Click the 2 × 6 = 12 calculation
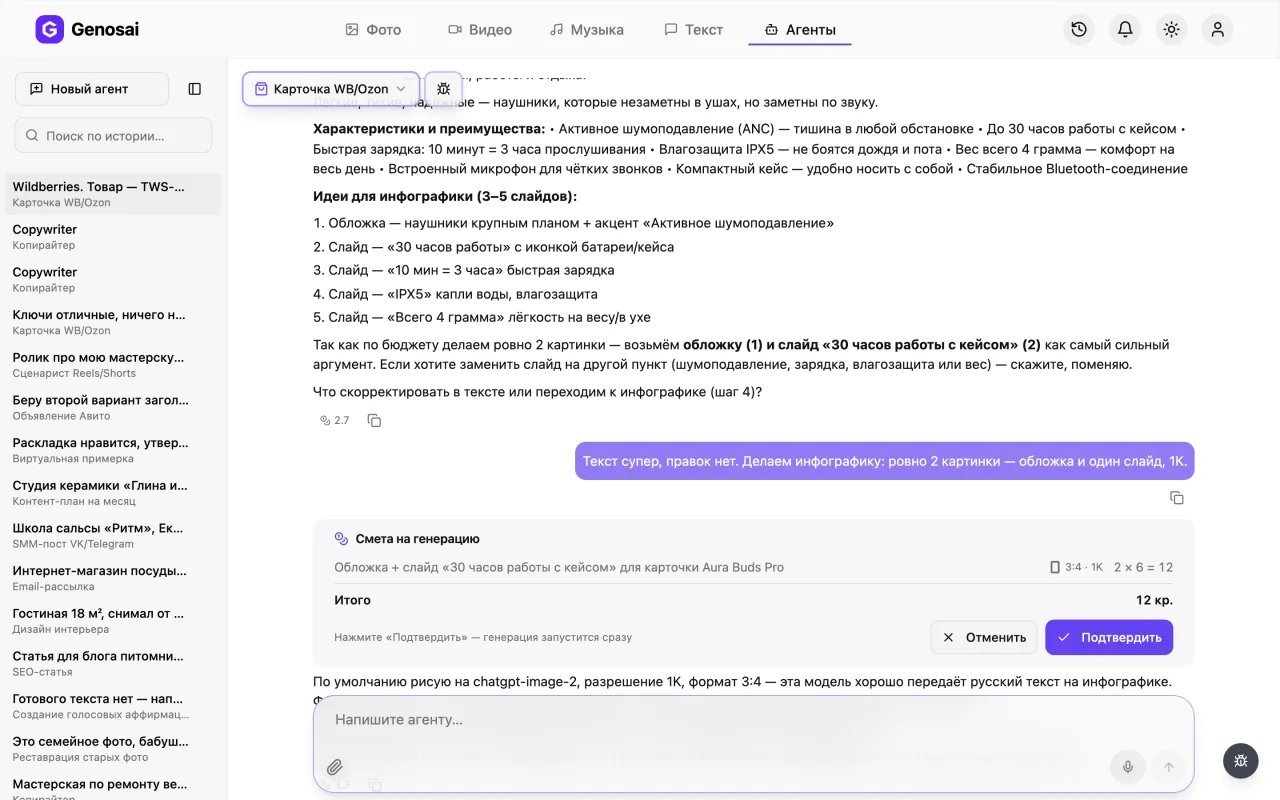The image size is (1280, 800). [1143, 567]
